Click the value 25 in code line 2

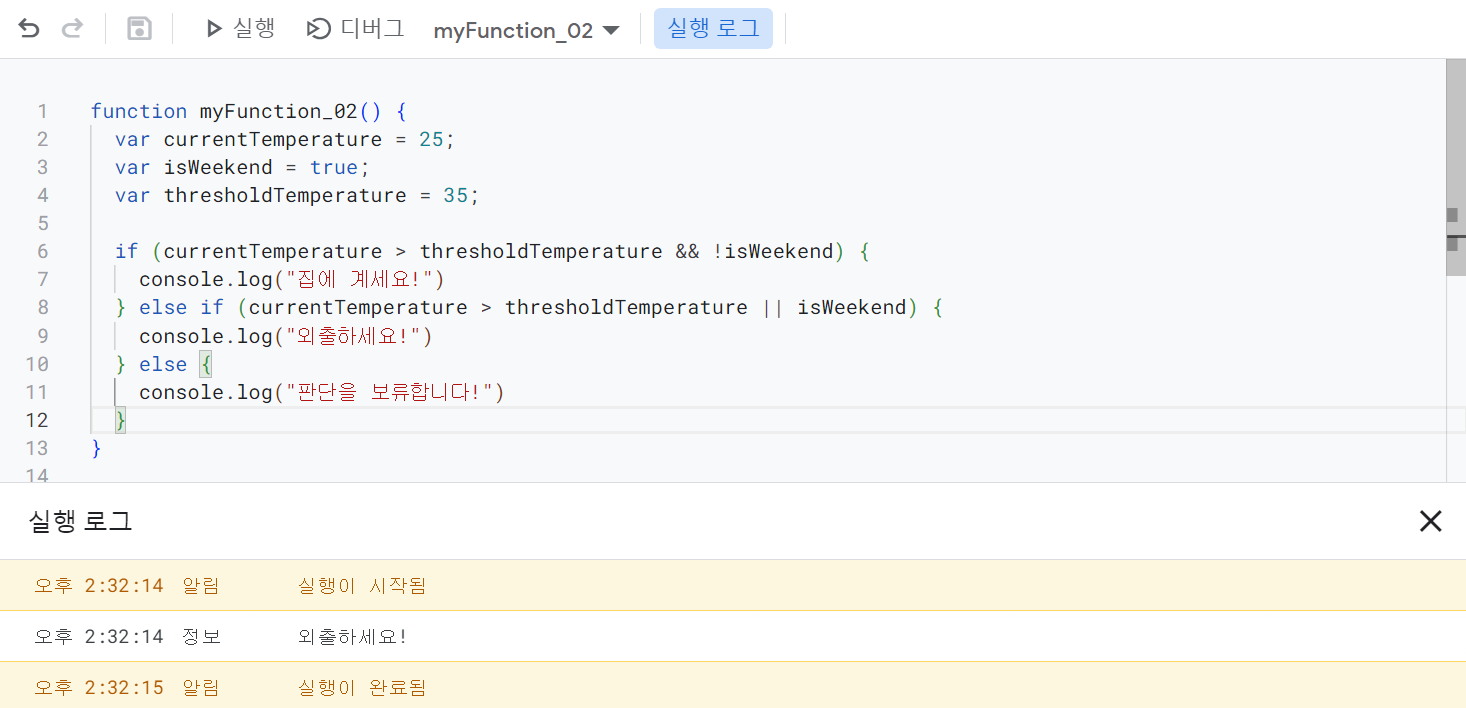pos(431,139)
